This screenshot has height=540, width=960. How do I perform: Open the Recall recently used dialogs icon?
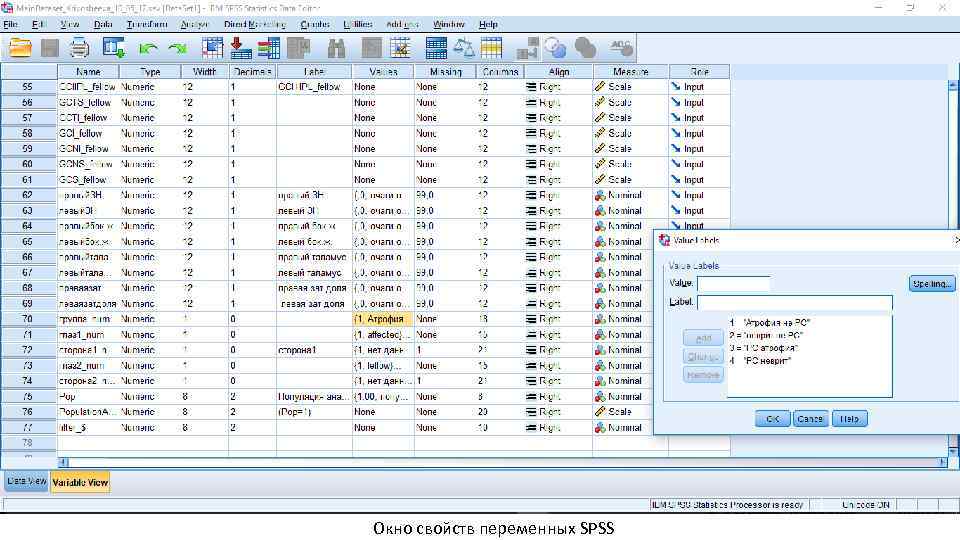[x=114, y=48]
